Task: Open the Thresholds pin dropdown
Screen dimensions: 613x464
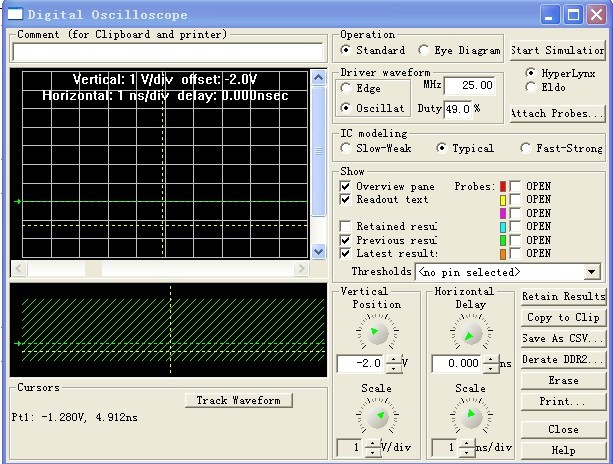Action: point(591,272)
